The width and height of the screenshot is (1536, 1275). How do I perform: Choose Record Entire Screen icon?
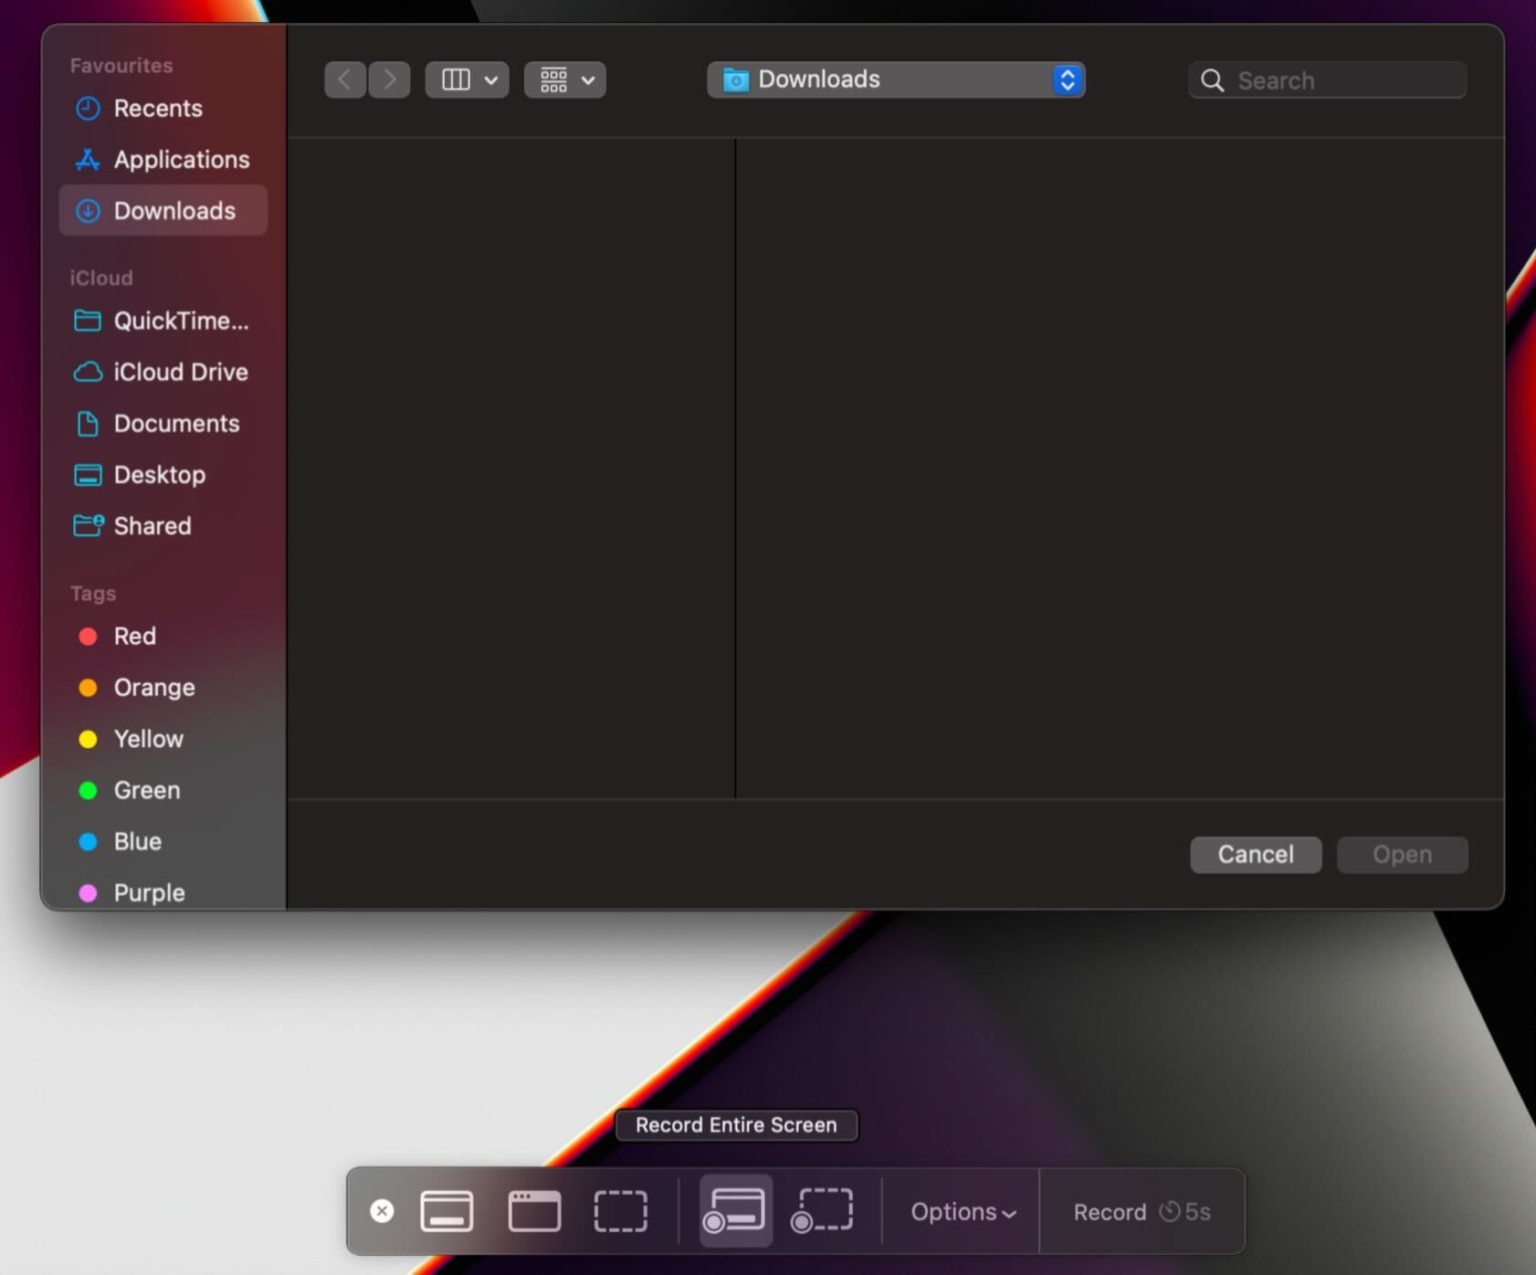pos(735,1211)
